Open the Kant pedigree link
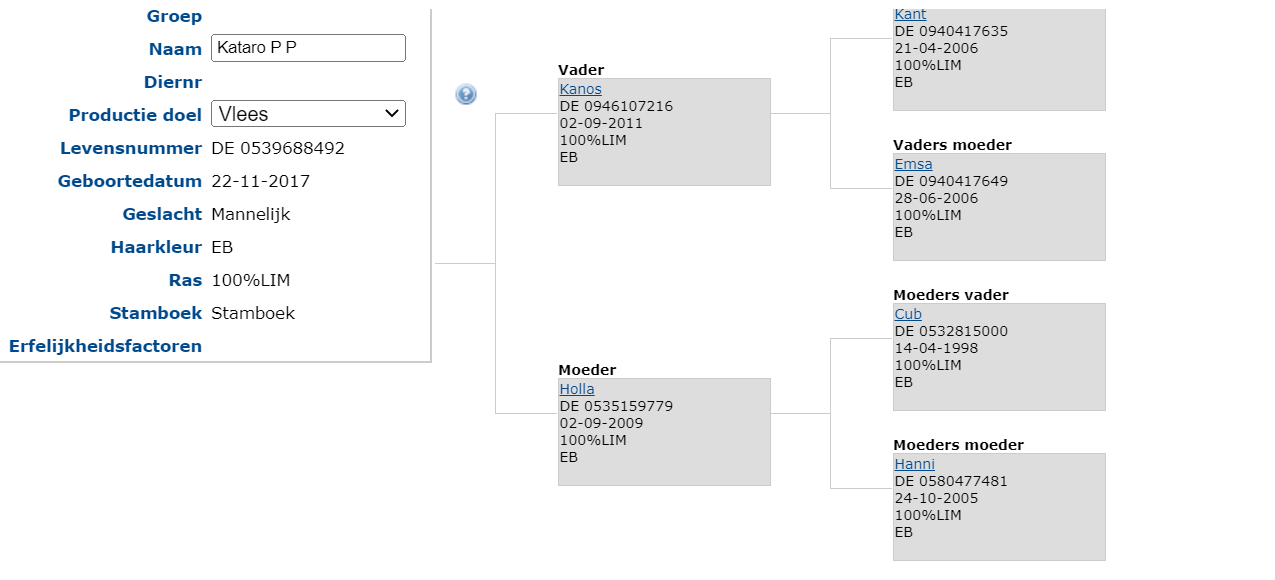The width and height of the screenshot is (1275, 580). pos(910,14)
